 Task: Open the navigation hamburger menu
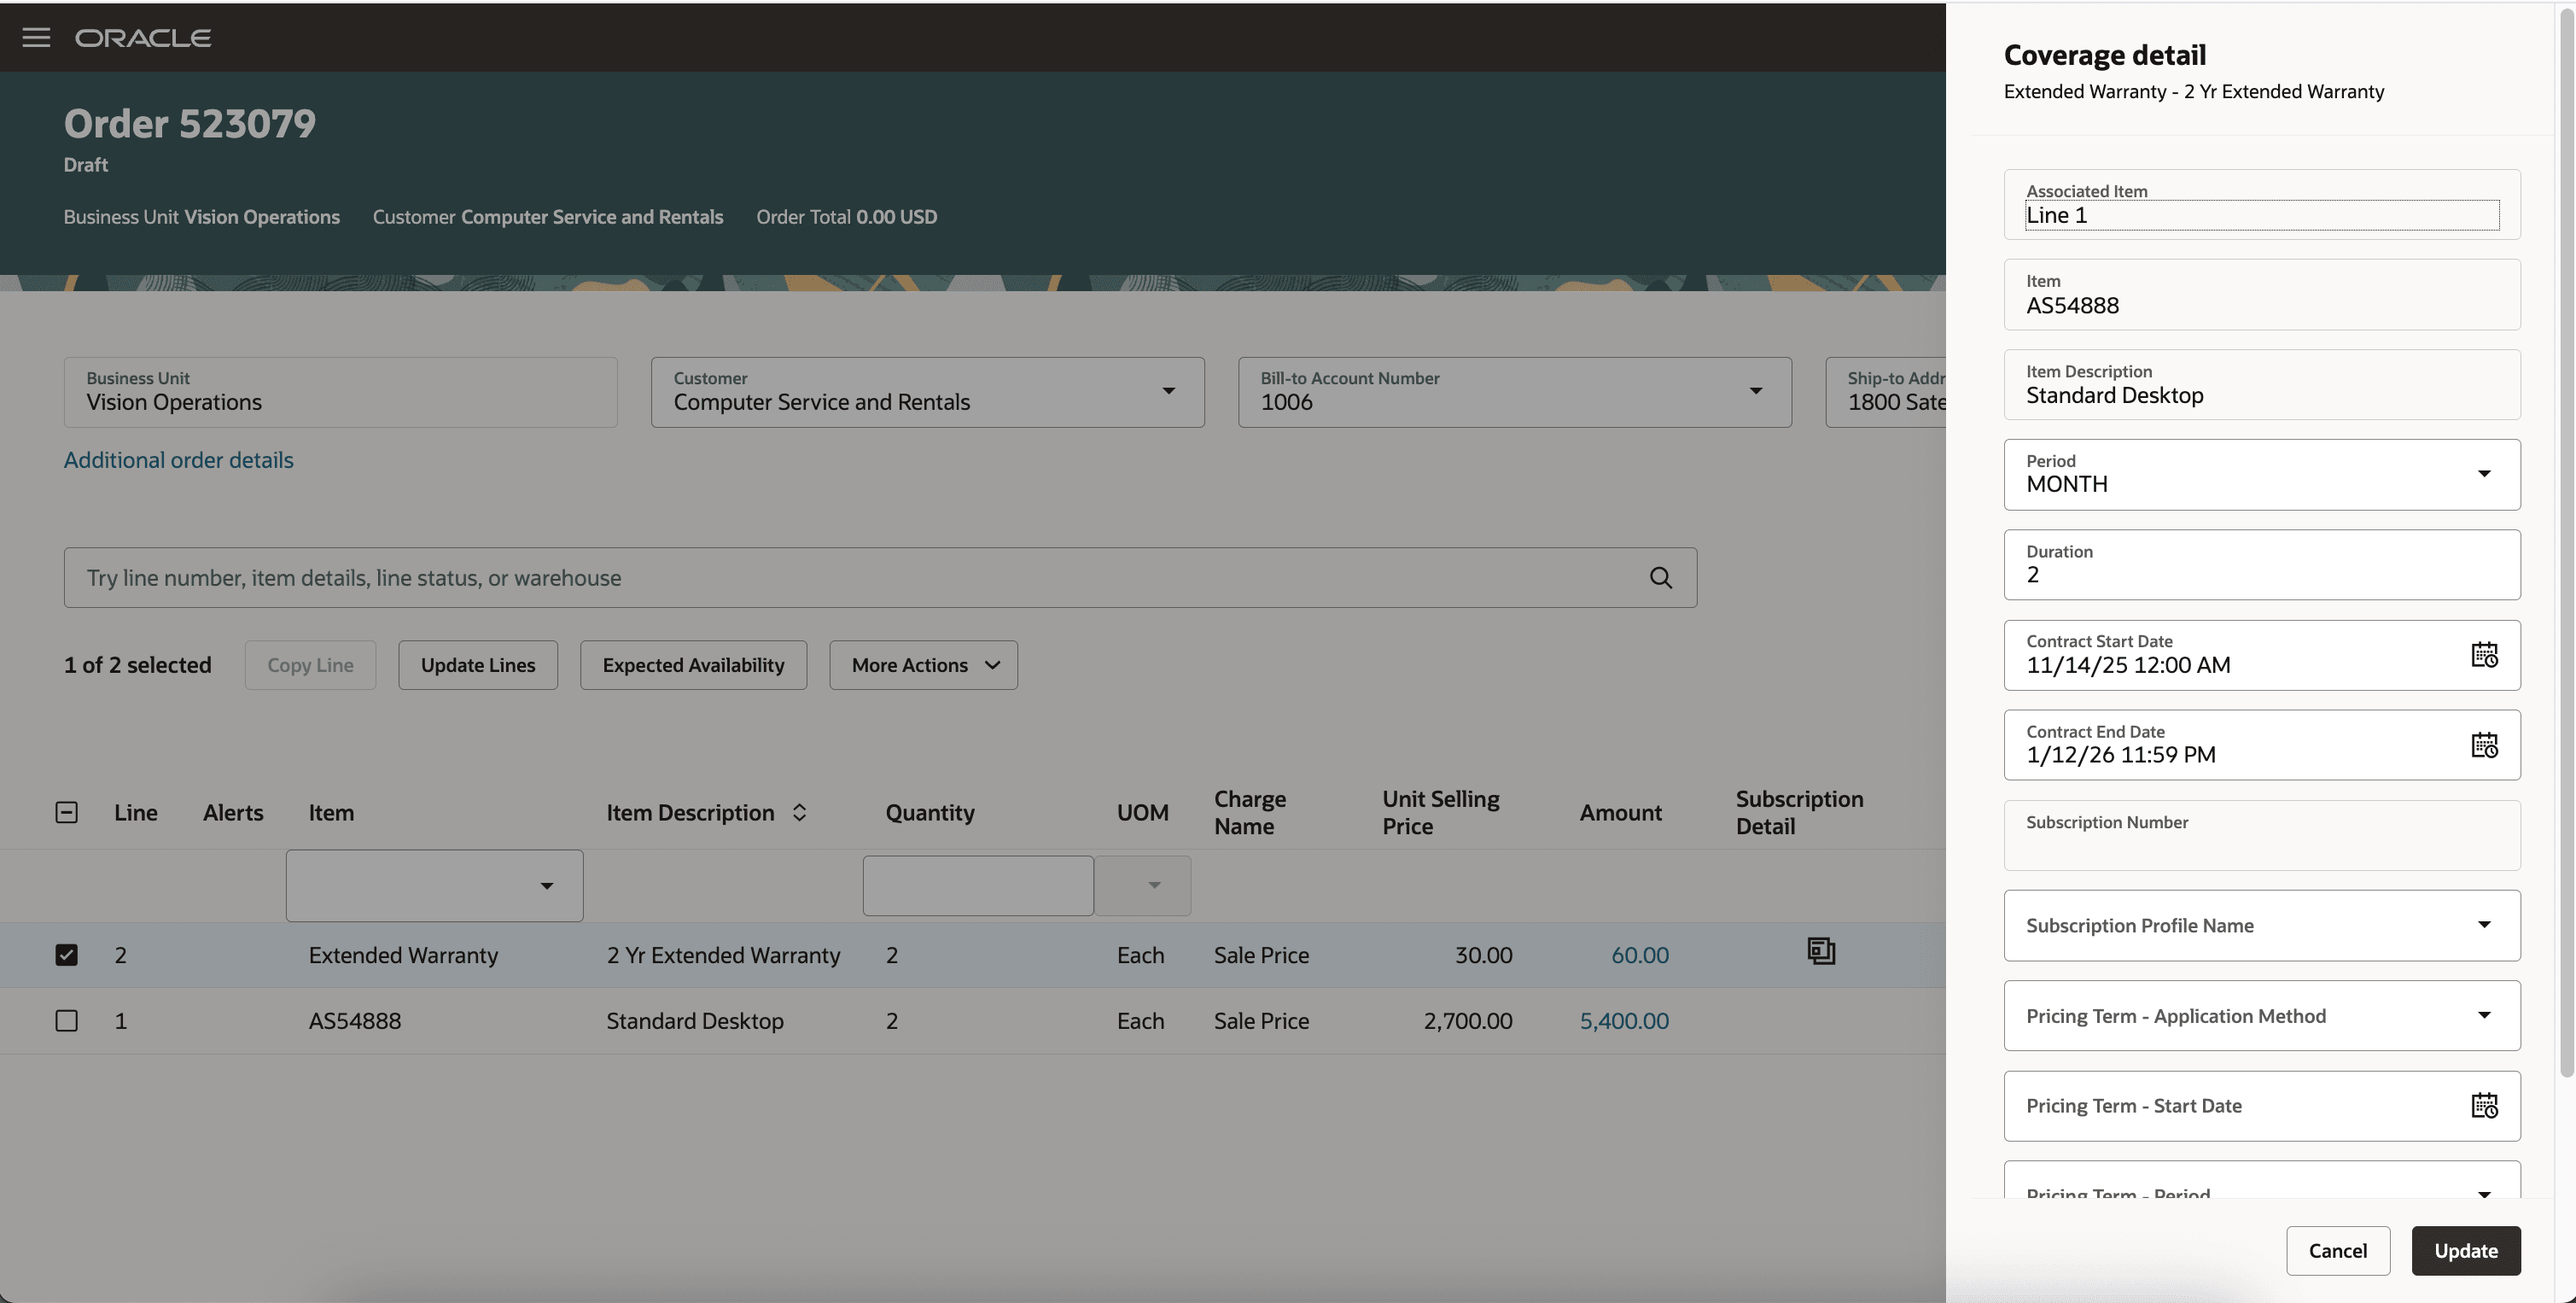[36, 37]
